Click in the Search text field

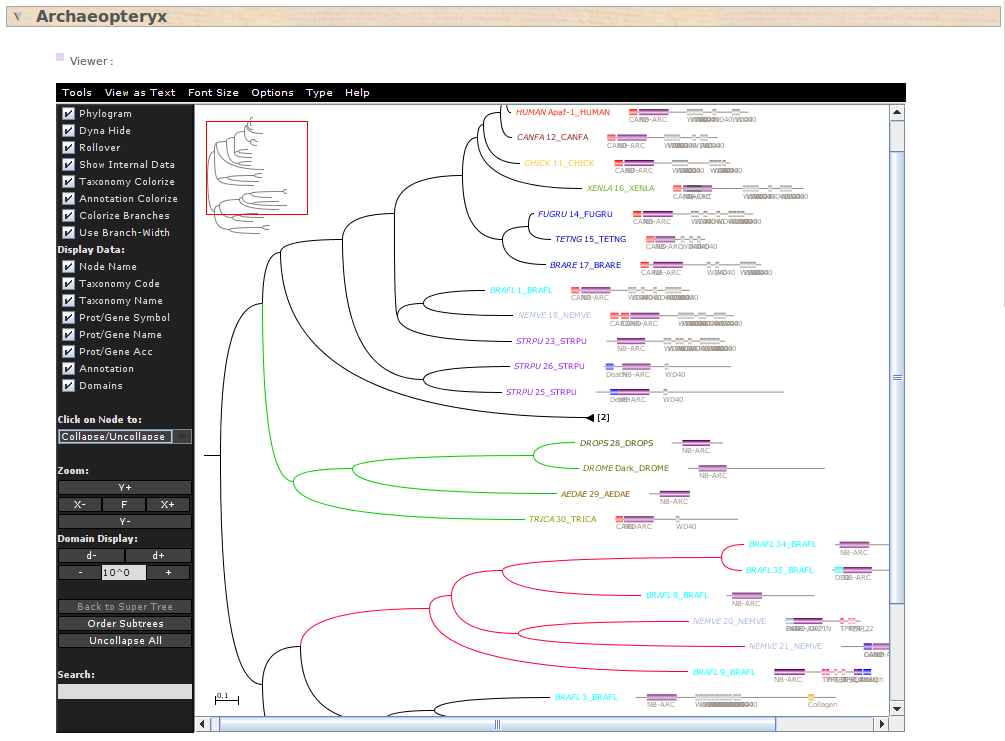(x=124, y=692)
